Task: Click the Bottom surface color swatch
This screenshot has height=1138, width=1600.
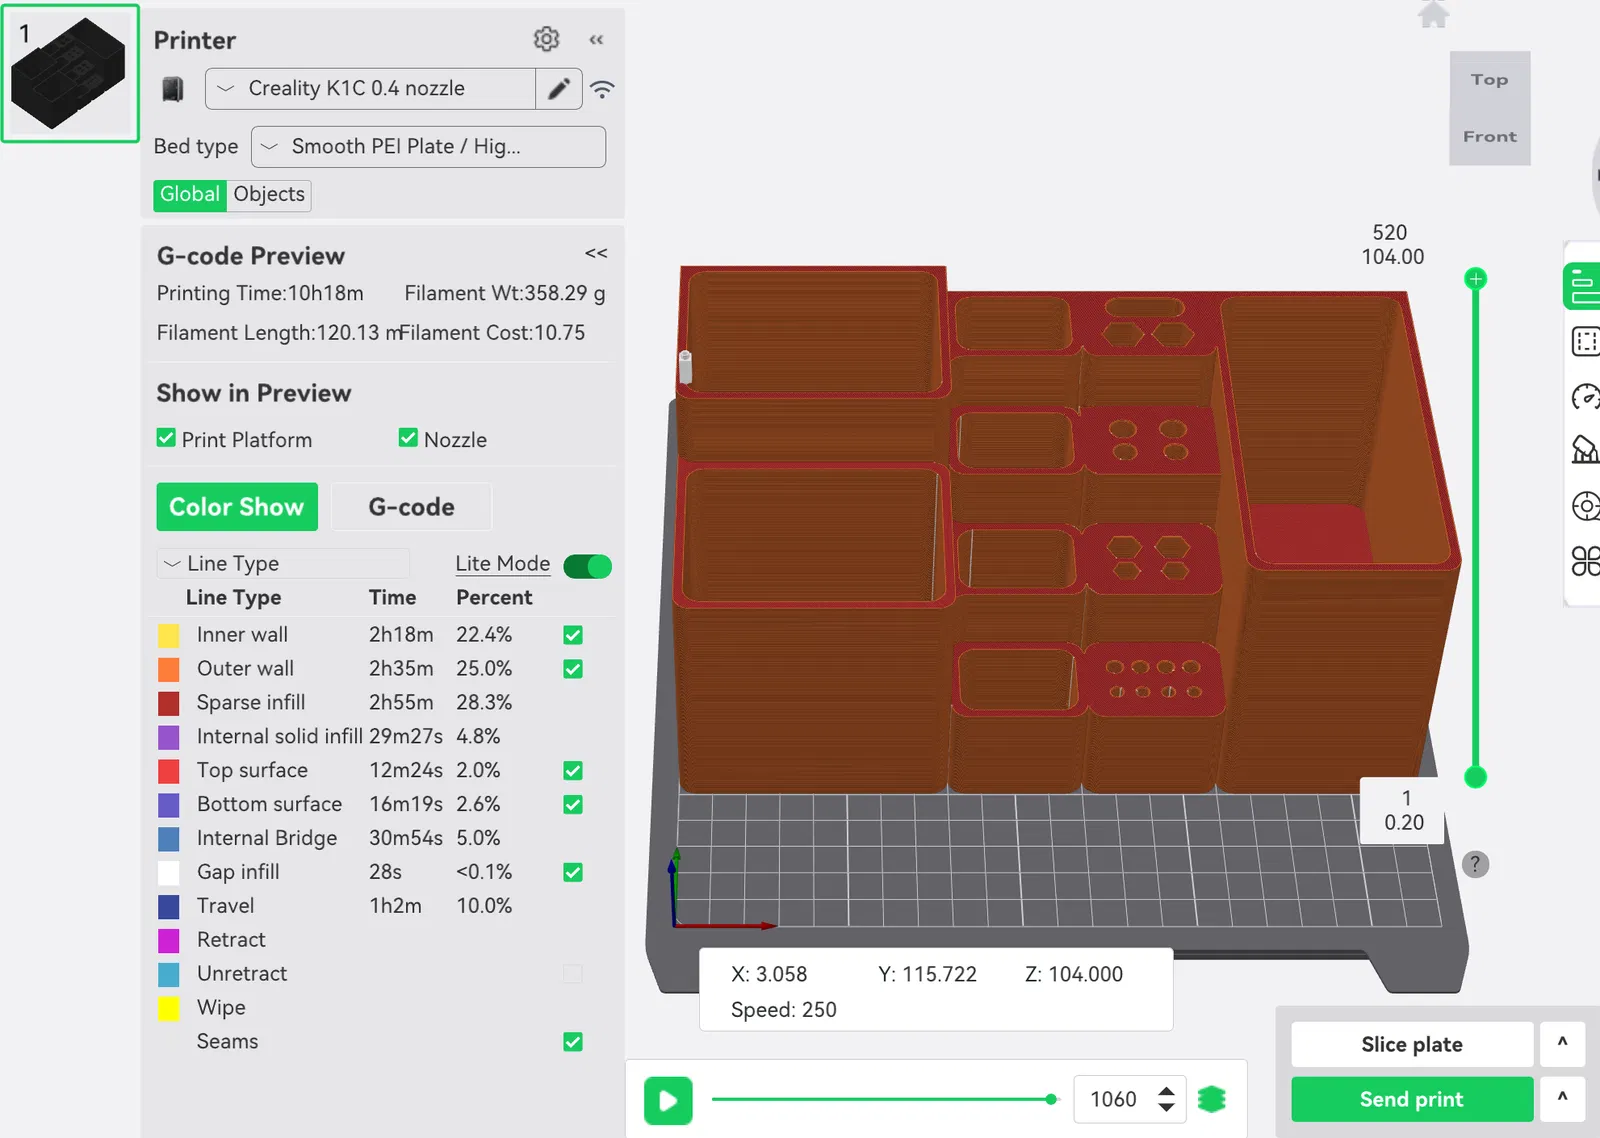Action: pyautogui.click(x=169, y=805)
